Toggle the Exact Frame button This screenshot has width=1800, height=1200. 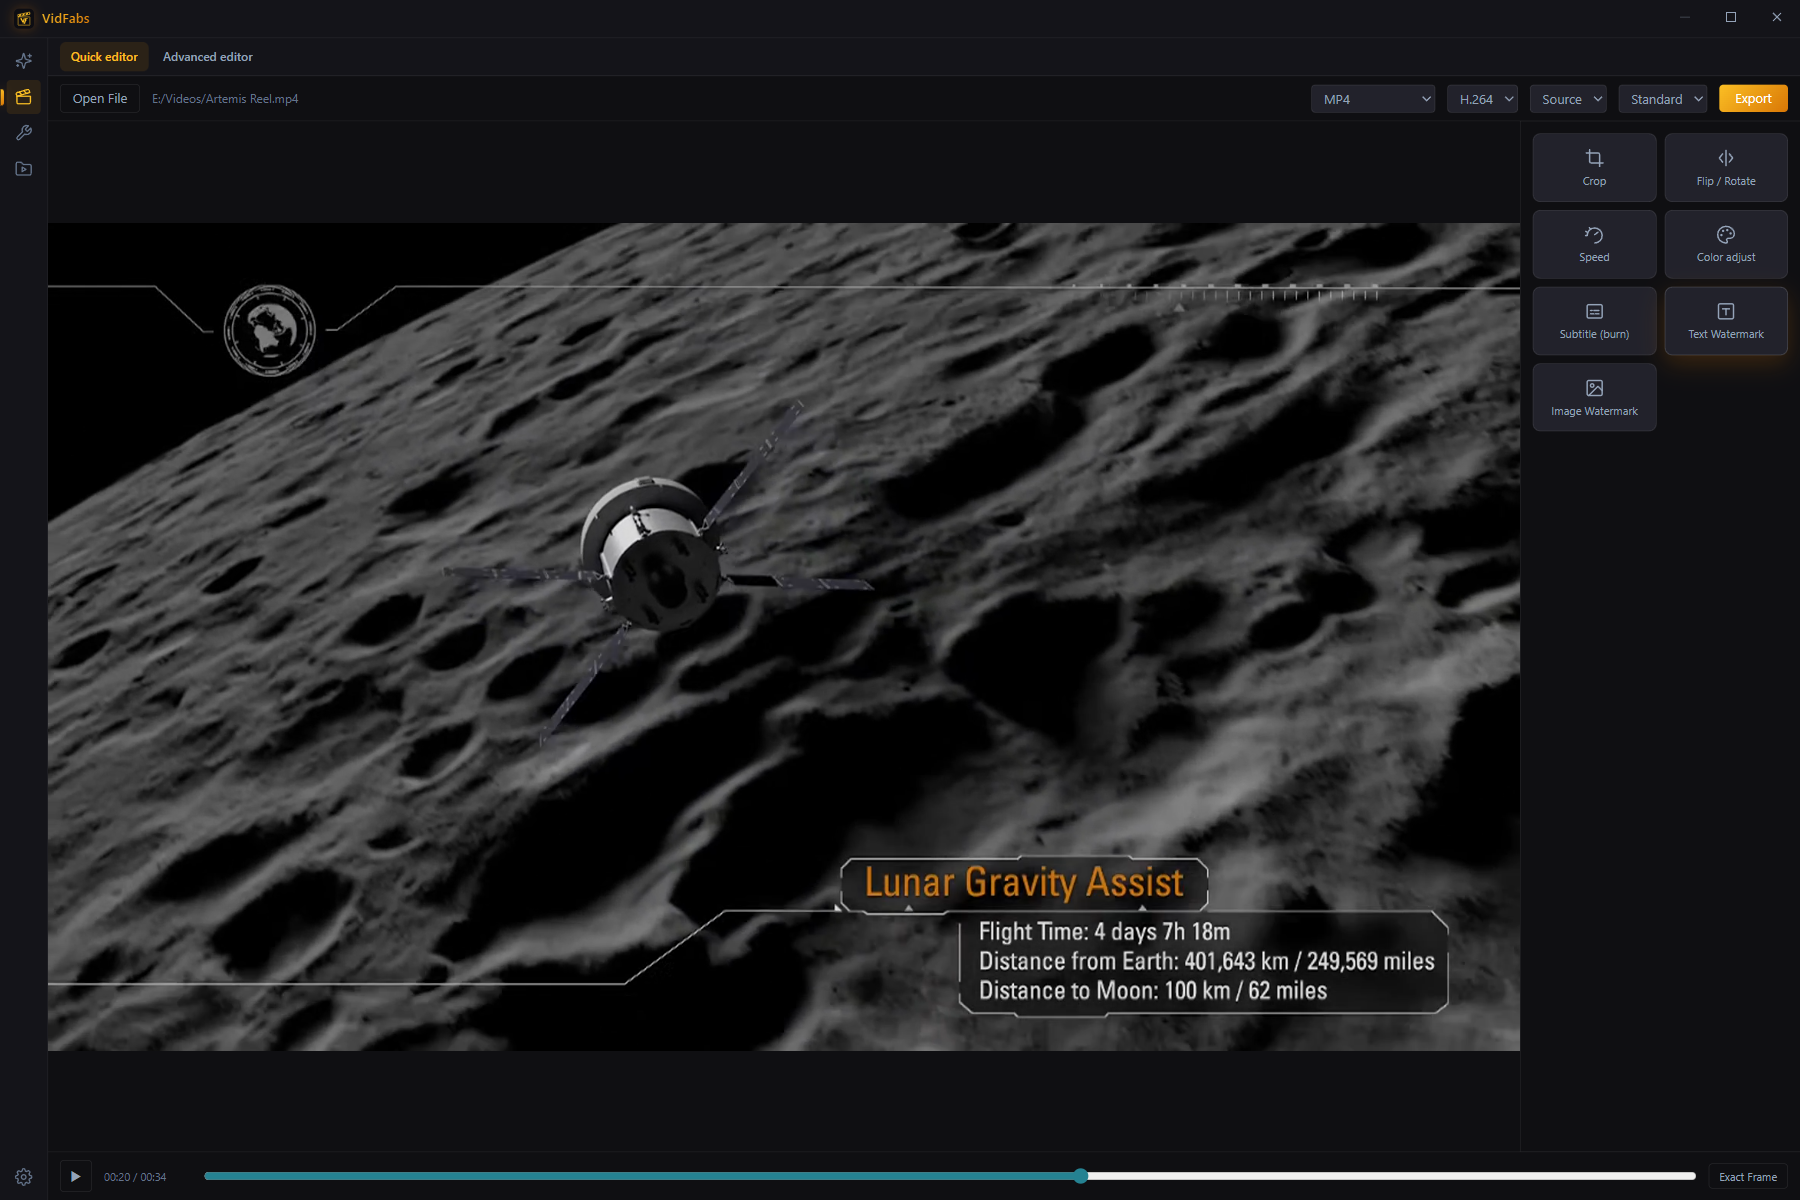click(1748, 1177)
